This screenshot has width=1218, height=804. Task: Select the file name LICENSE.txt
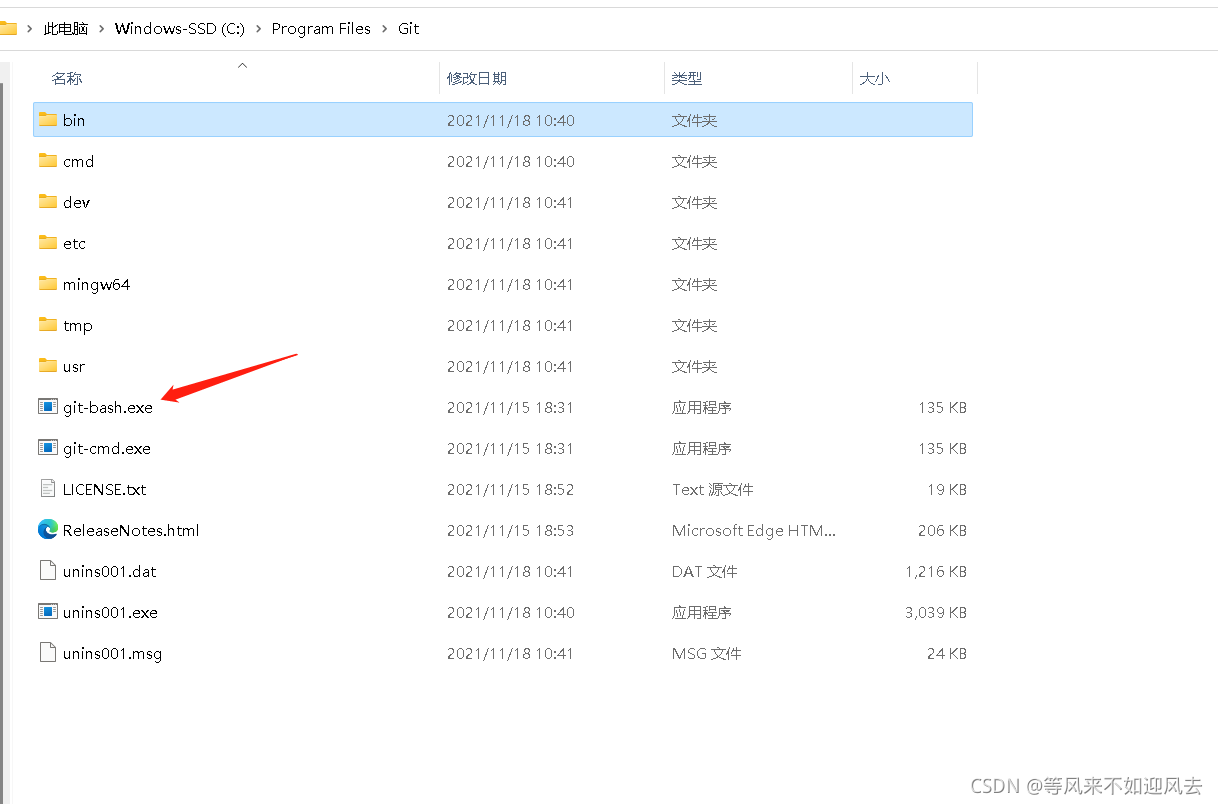pyautogui.click(x=105, y=489)
